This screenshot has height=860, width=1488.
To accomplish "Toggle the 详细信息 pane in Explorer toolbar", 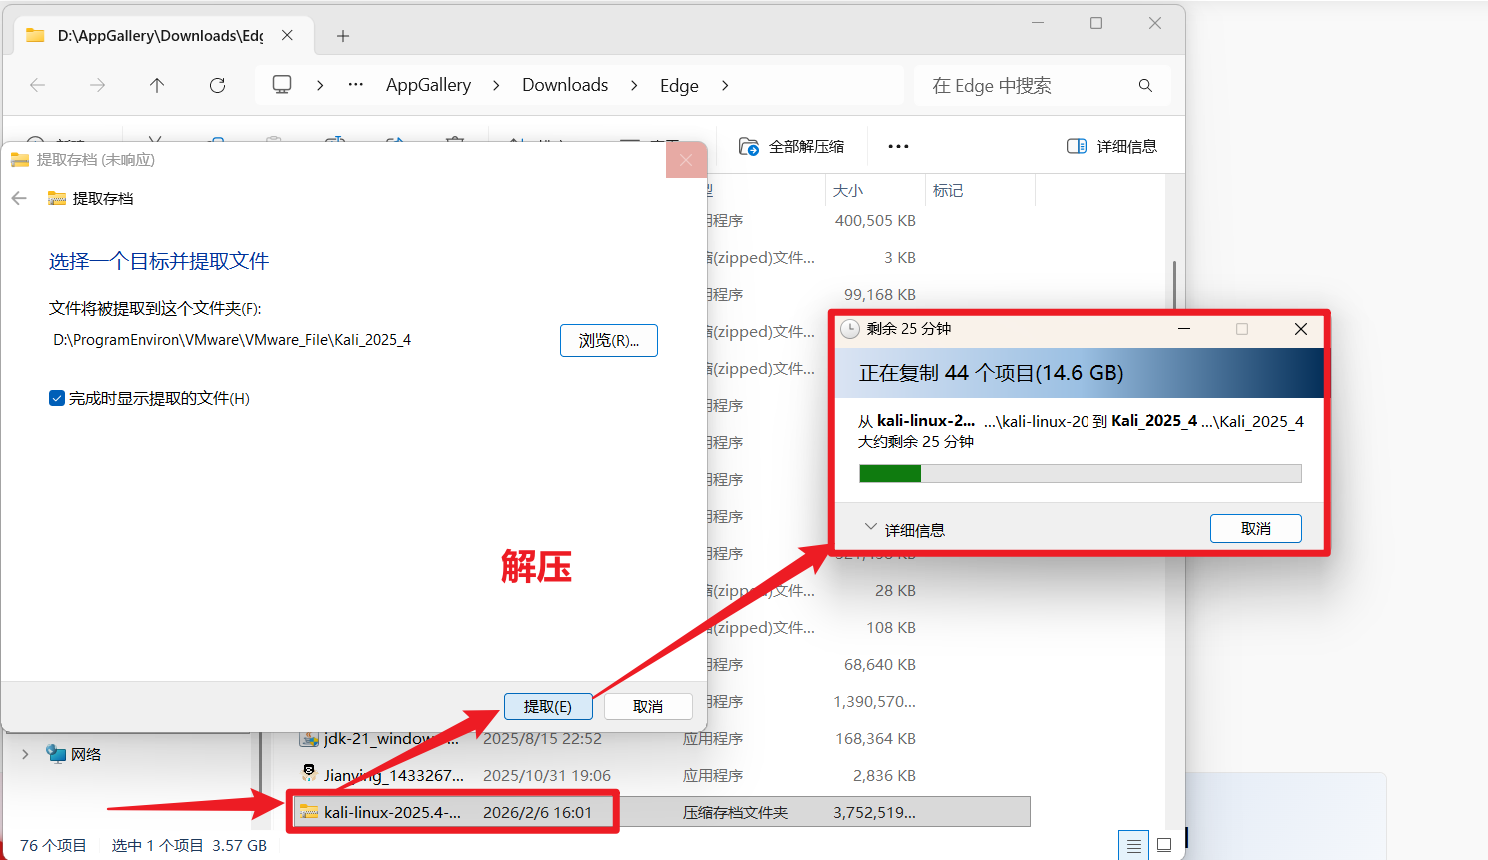I will [x=1112, y=147].
